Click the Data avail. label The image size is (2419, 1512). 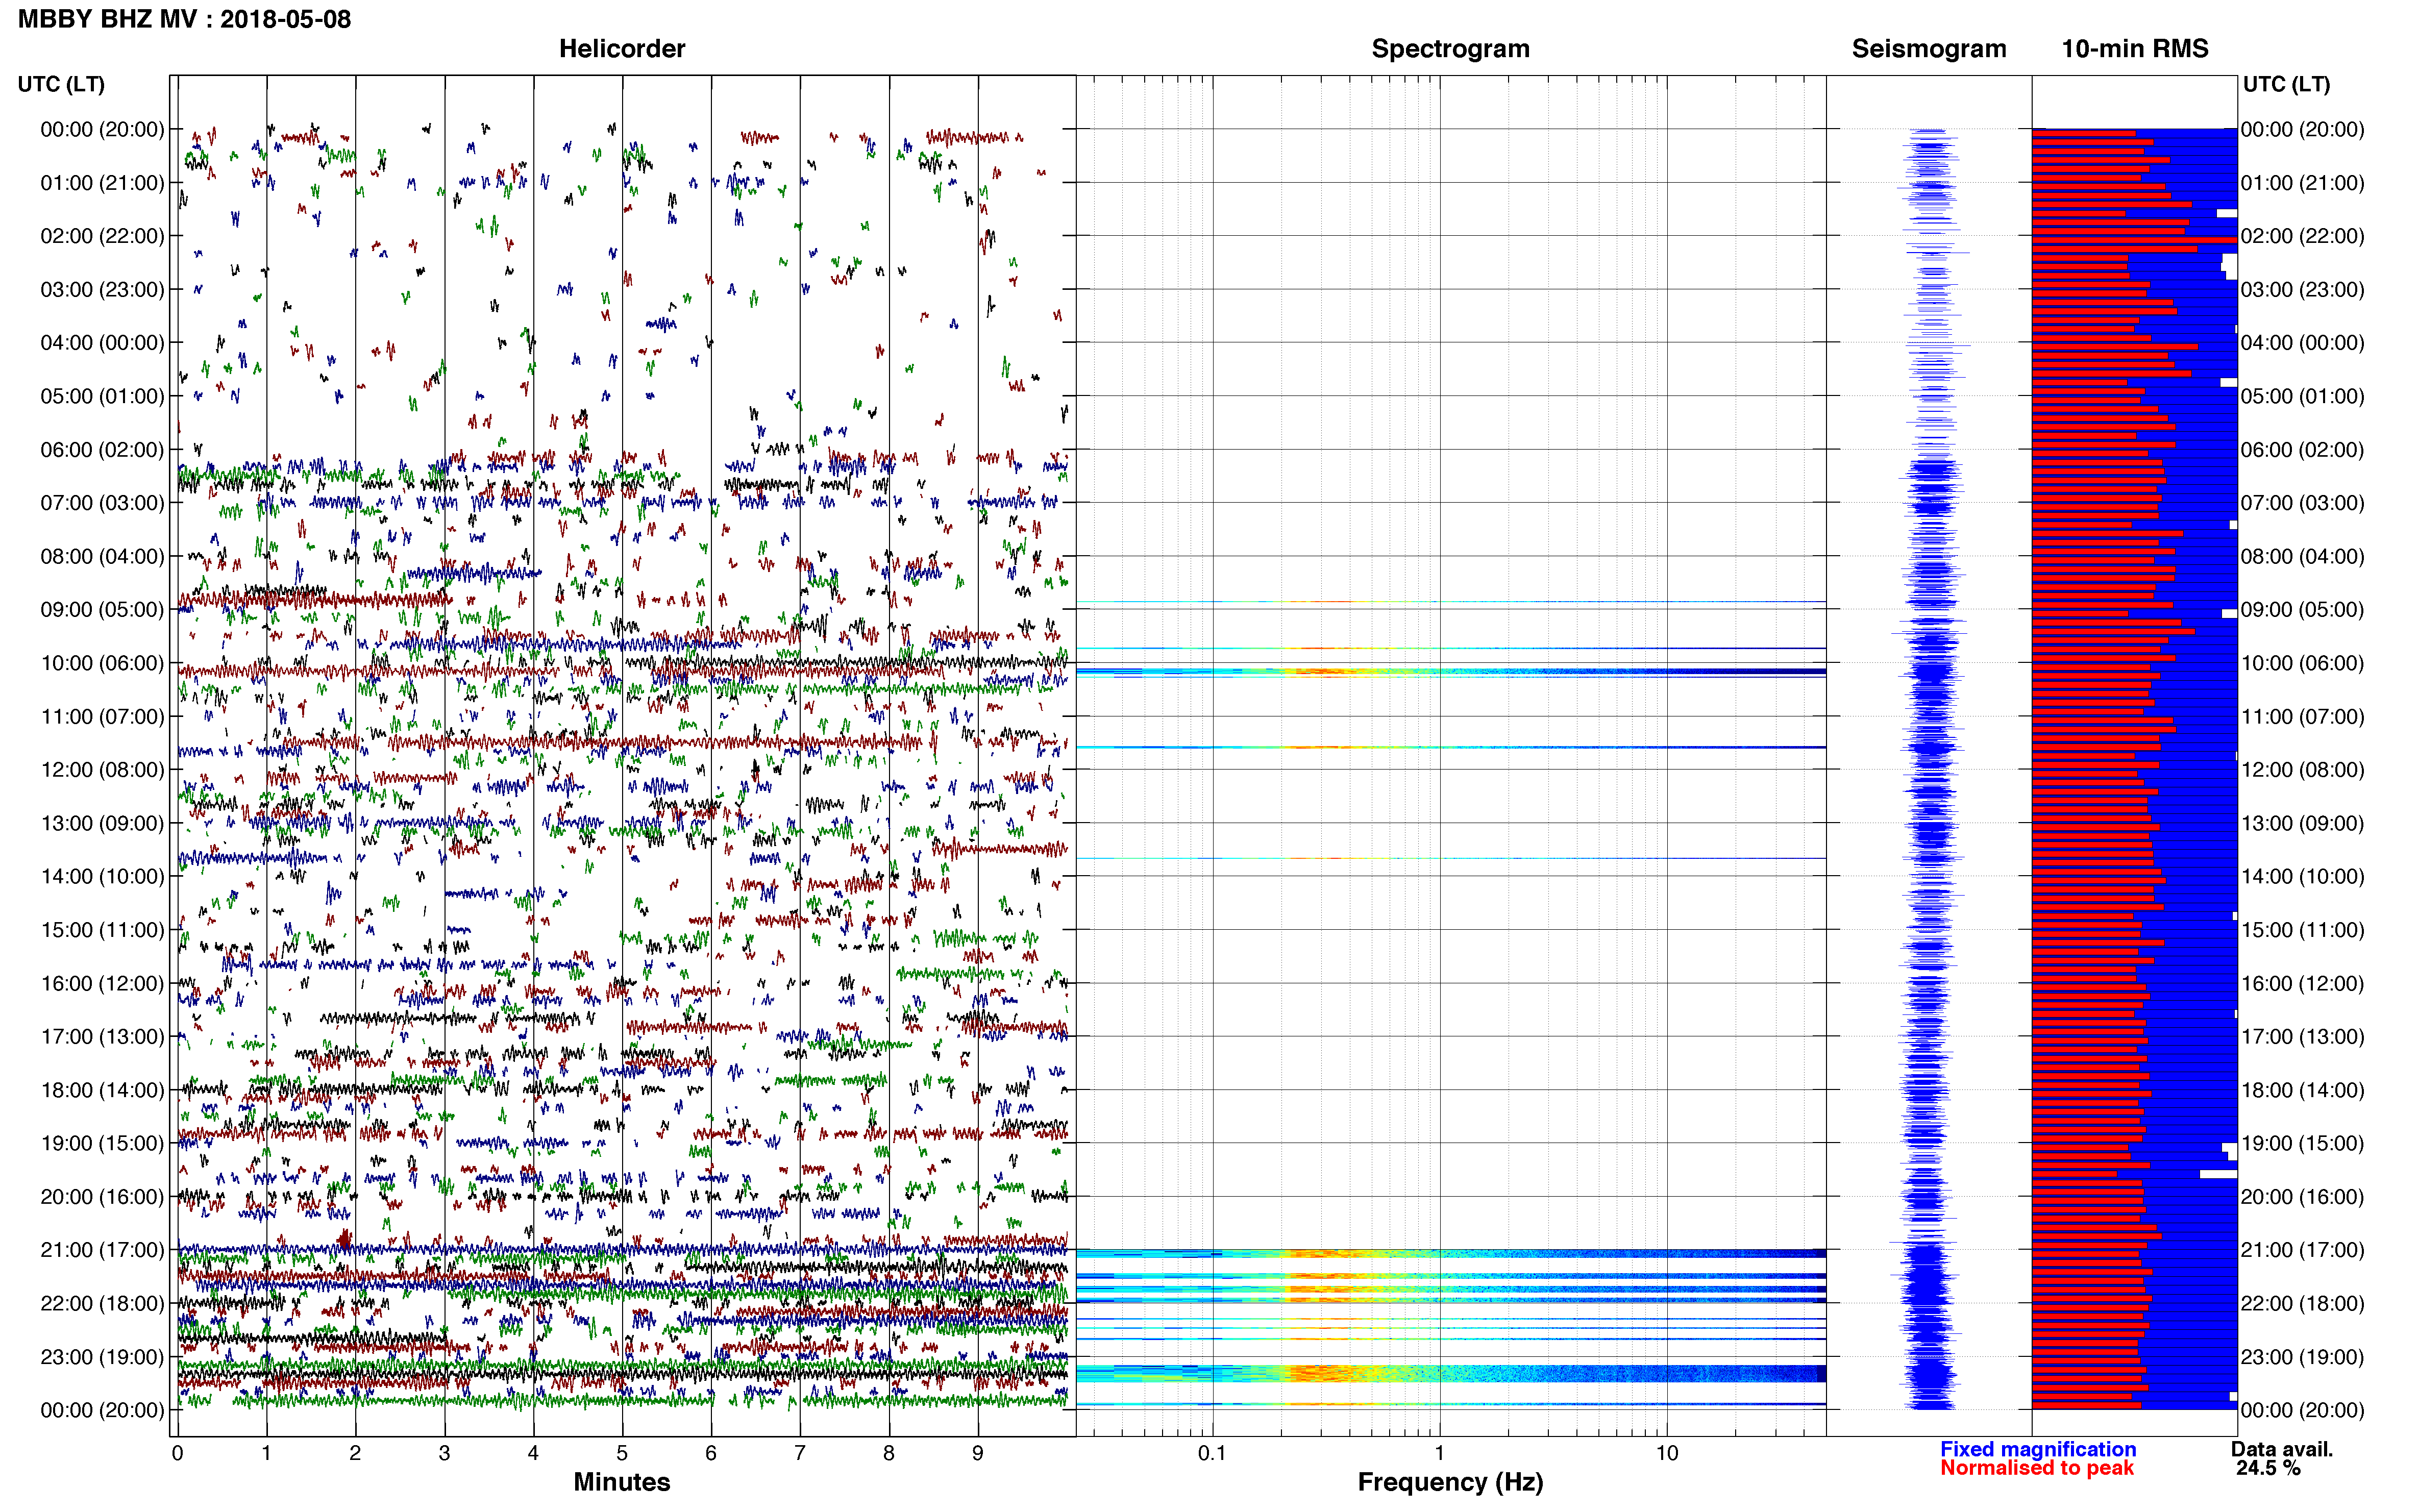[x=2282, y=1449]
